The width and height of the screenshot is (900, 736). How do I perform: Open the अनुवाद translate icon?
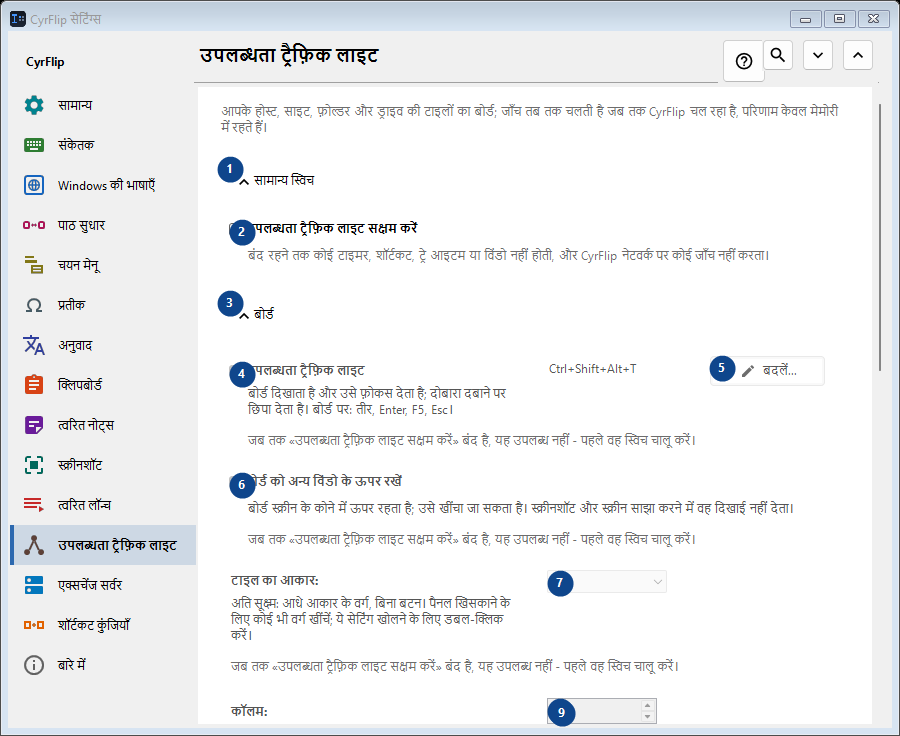tap(34, 345)
